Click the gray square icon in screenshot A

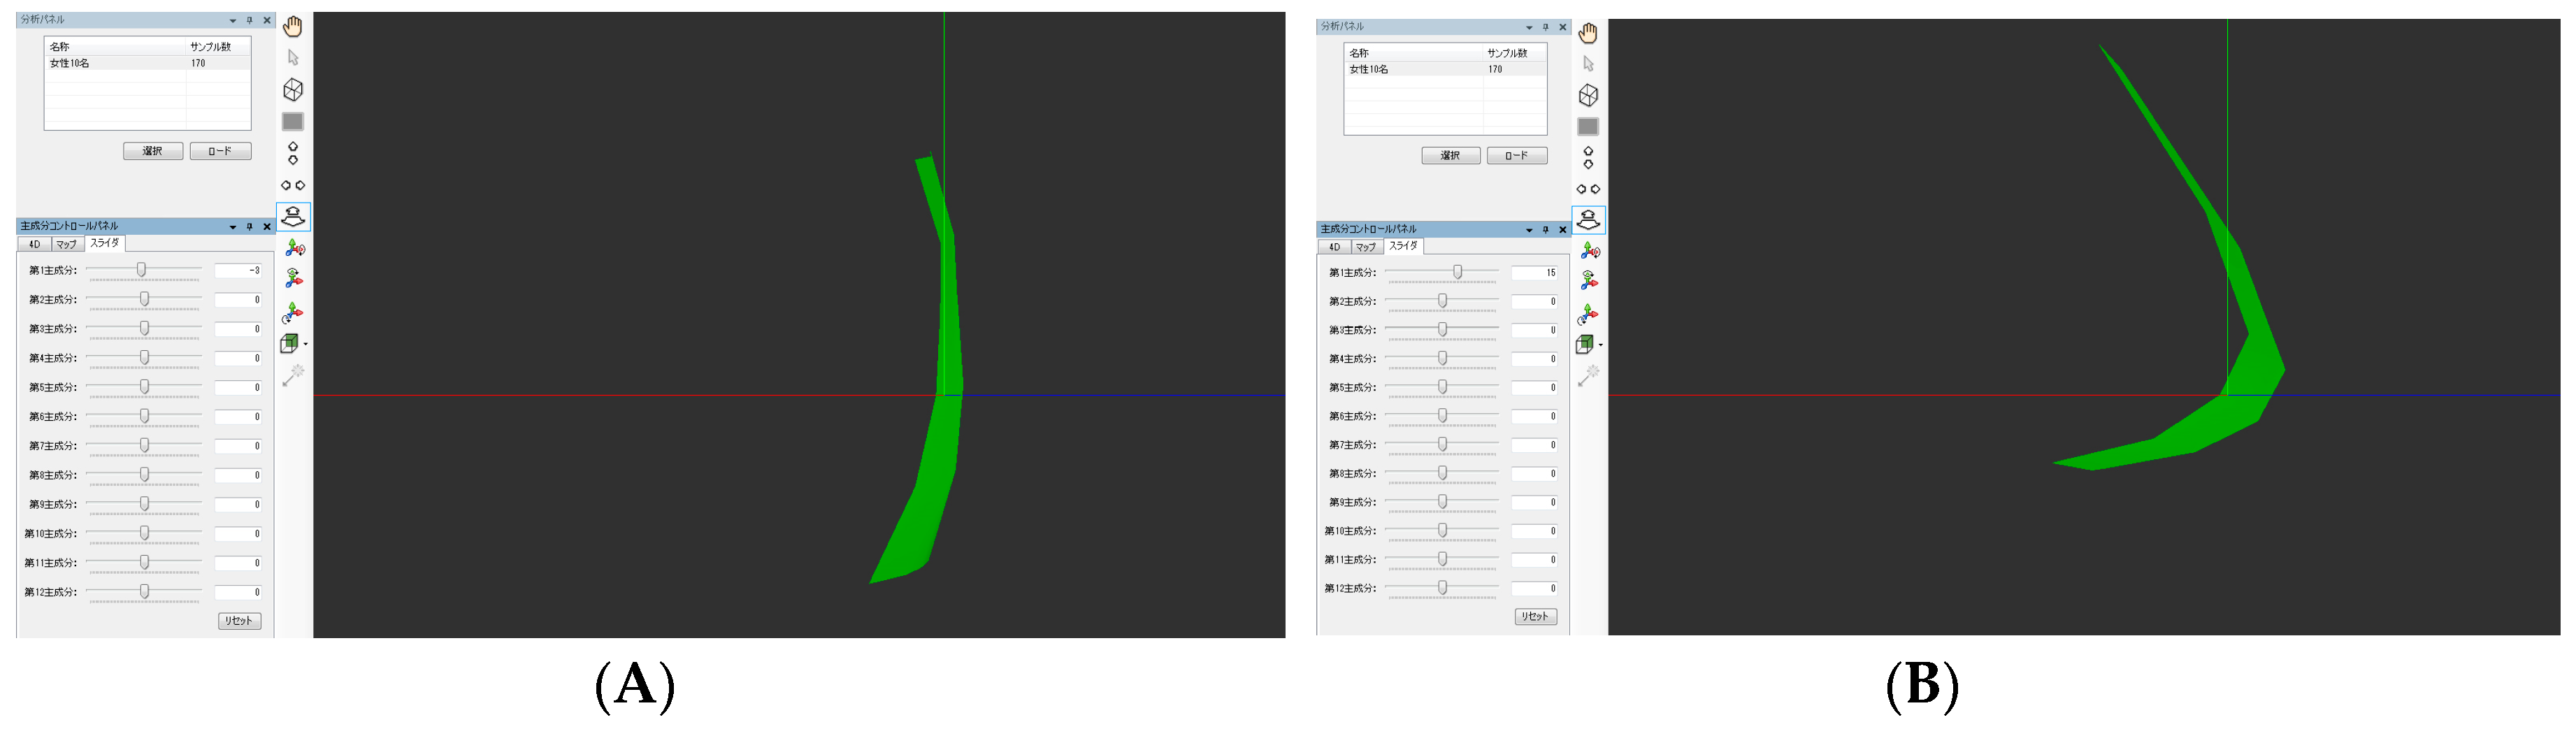[x=293, y=122]
